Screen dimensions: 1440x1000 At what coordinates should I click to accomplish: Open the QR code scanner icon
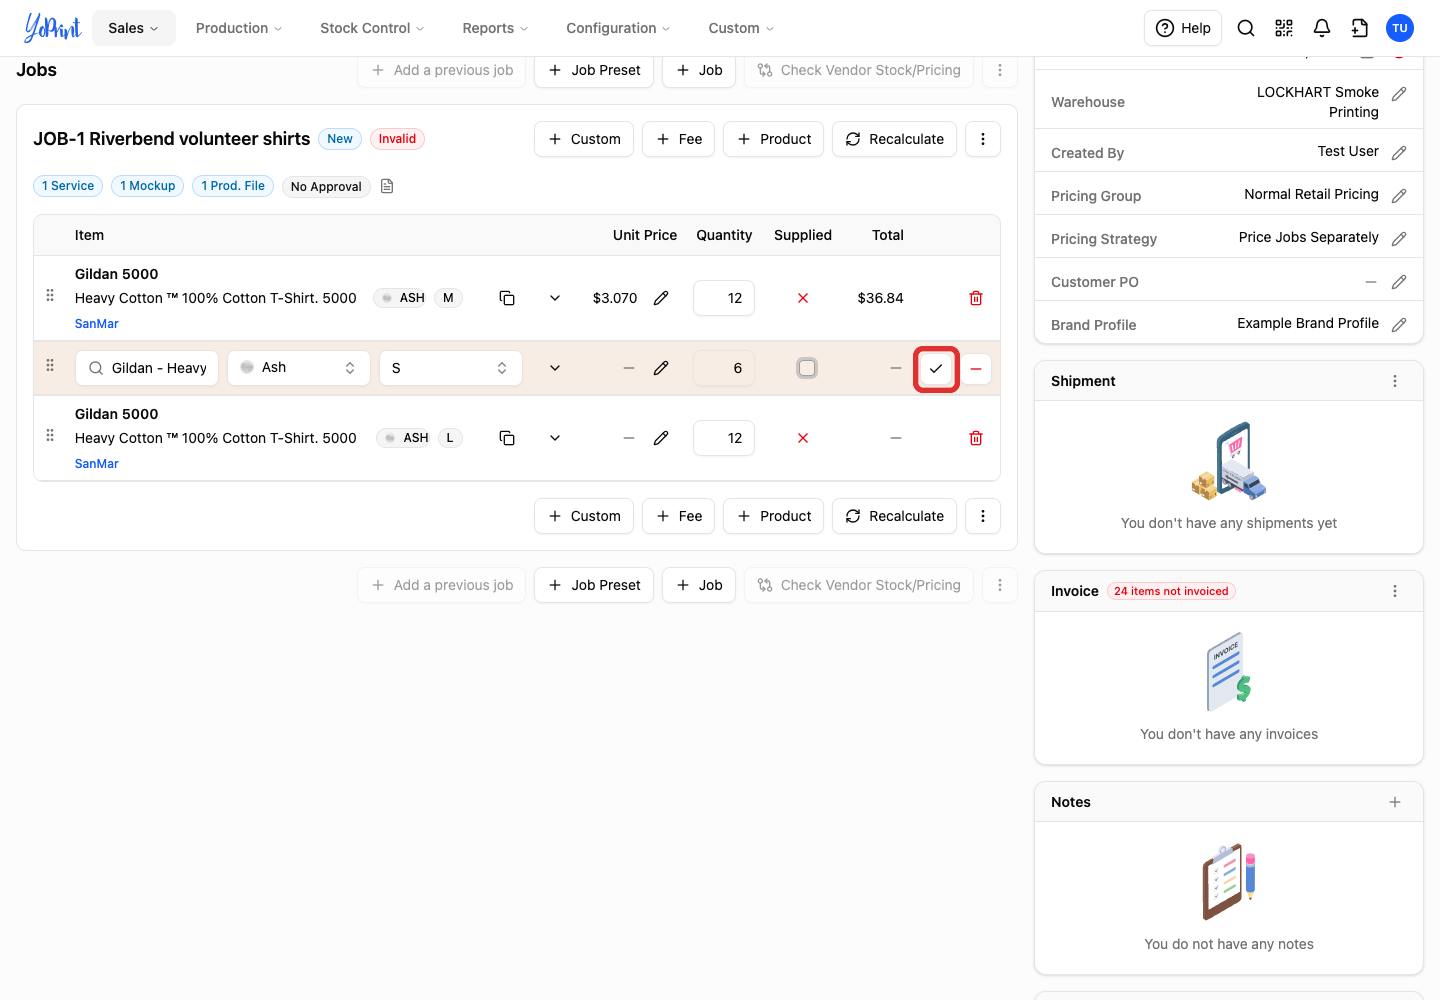click(1284, 28)
